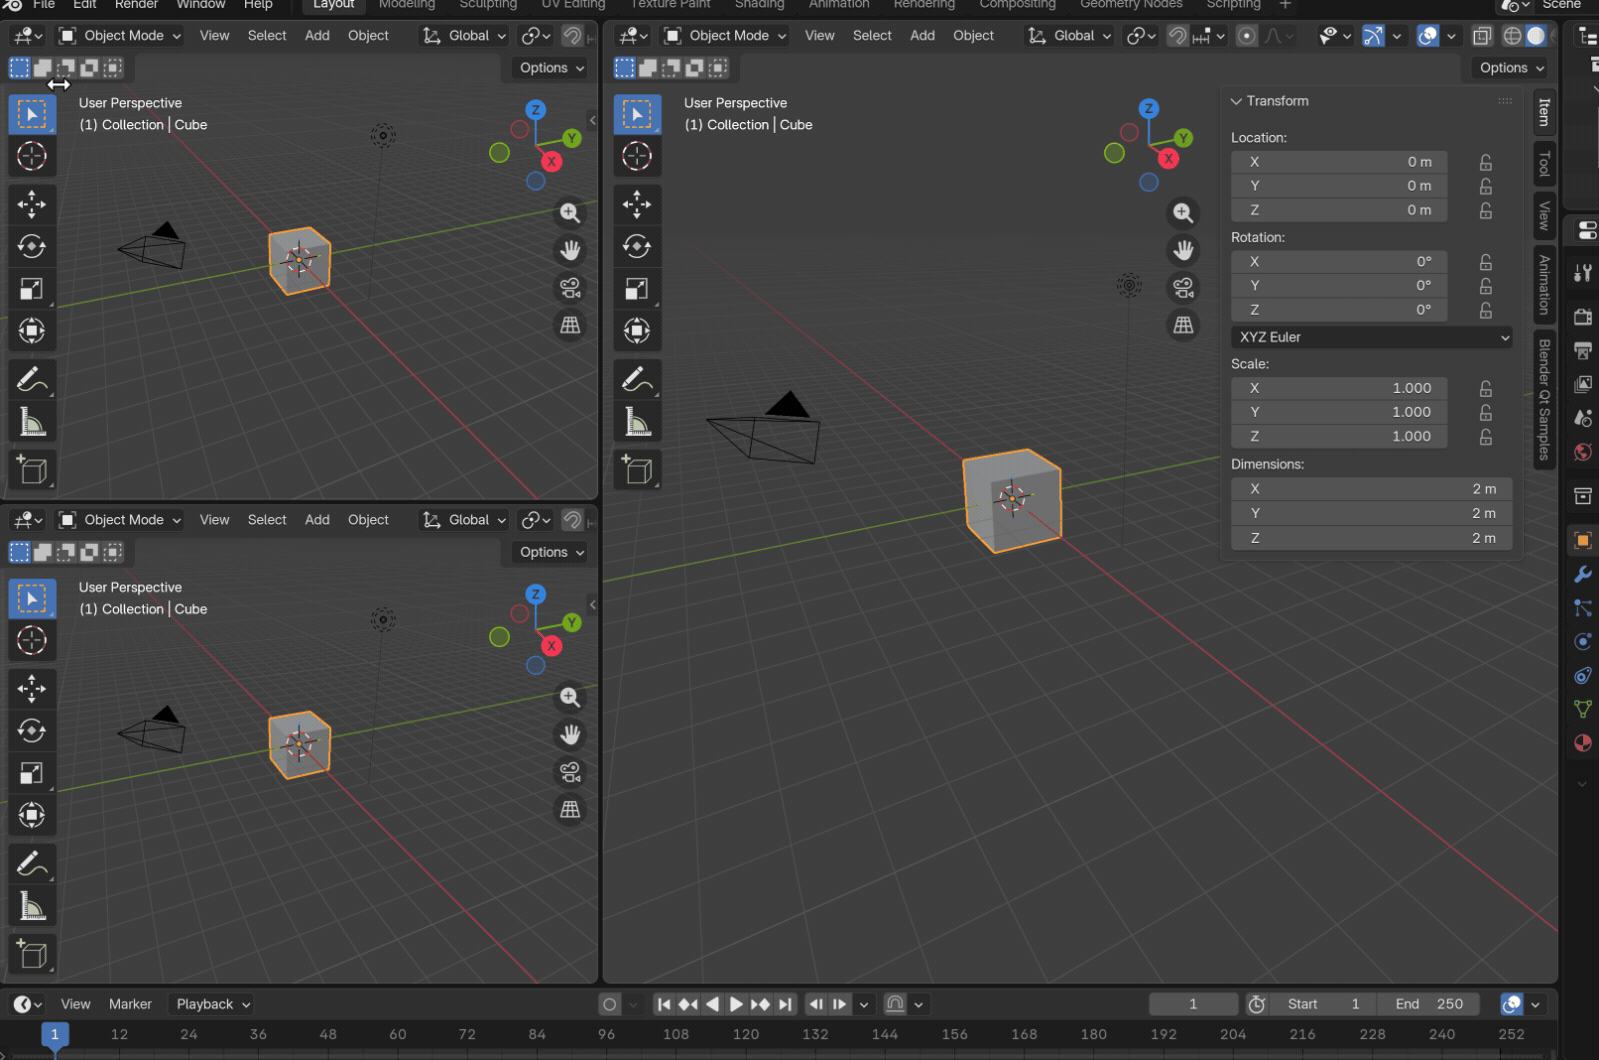Open Render properties tab icon
This screenshot has width=1599, height=1060.
1582,317
